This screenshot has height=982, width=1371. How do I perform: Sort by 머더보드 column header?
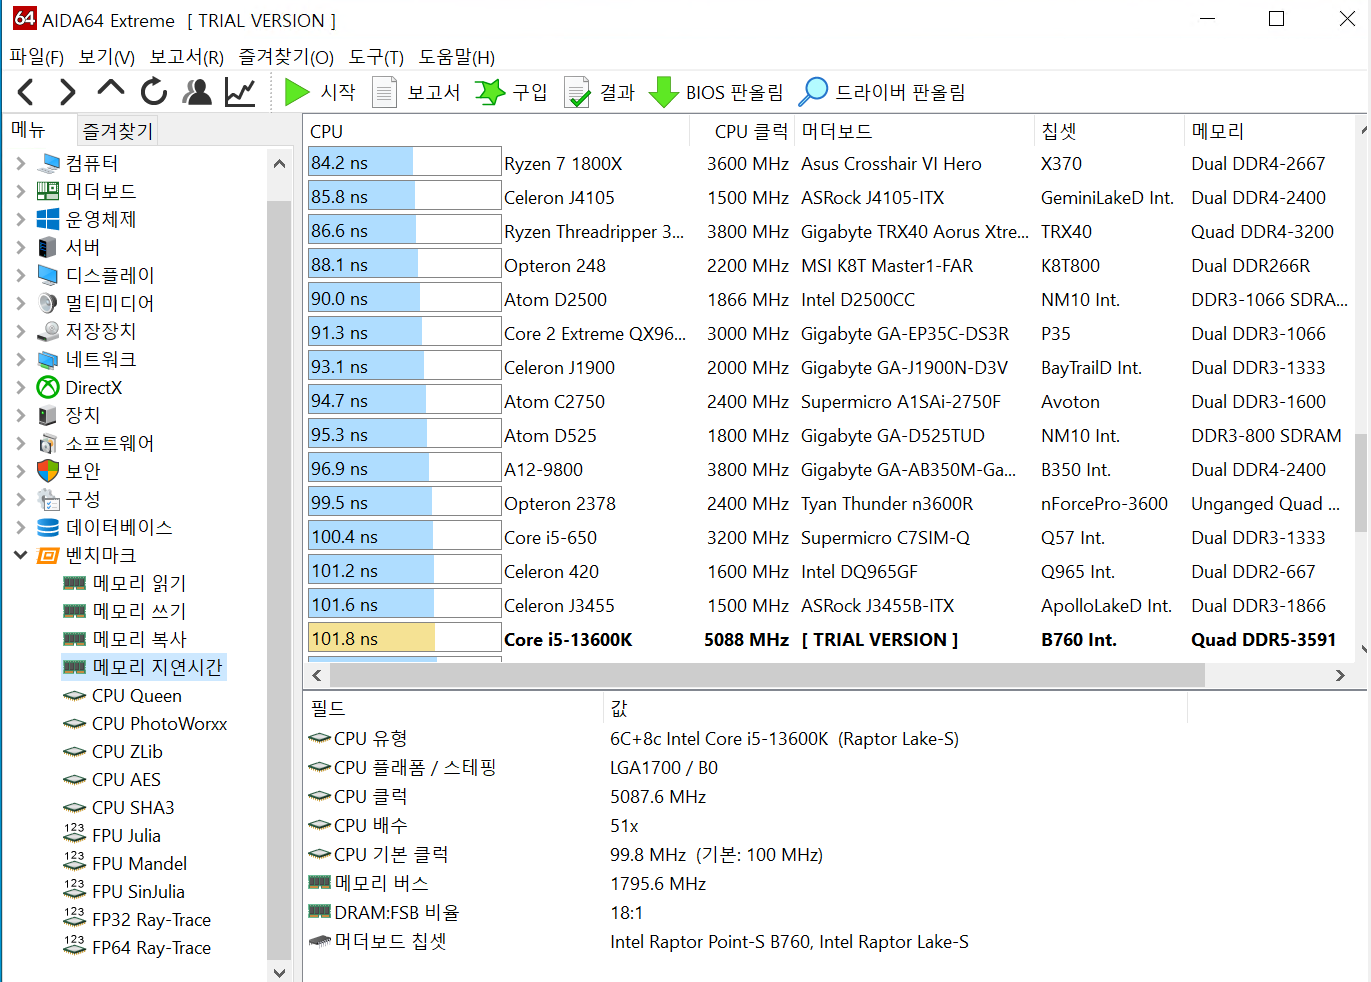coord(914,131)
